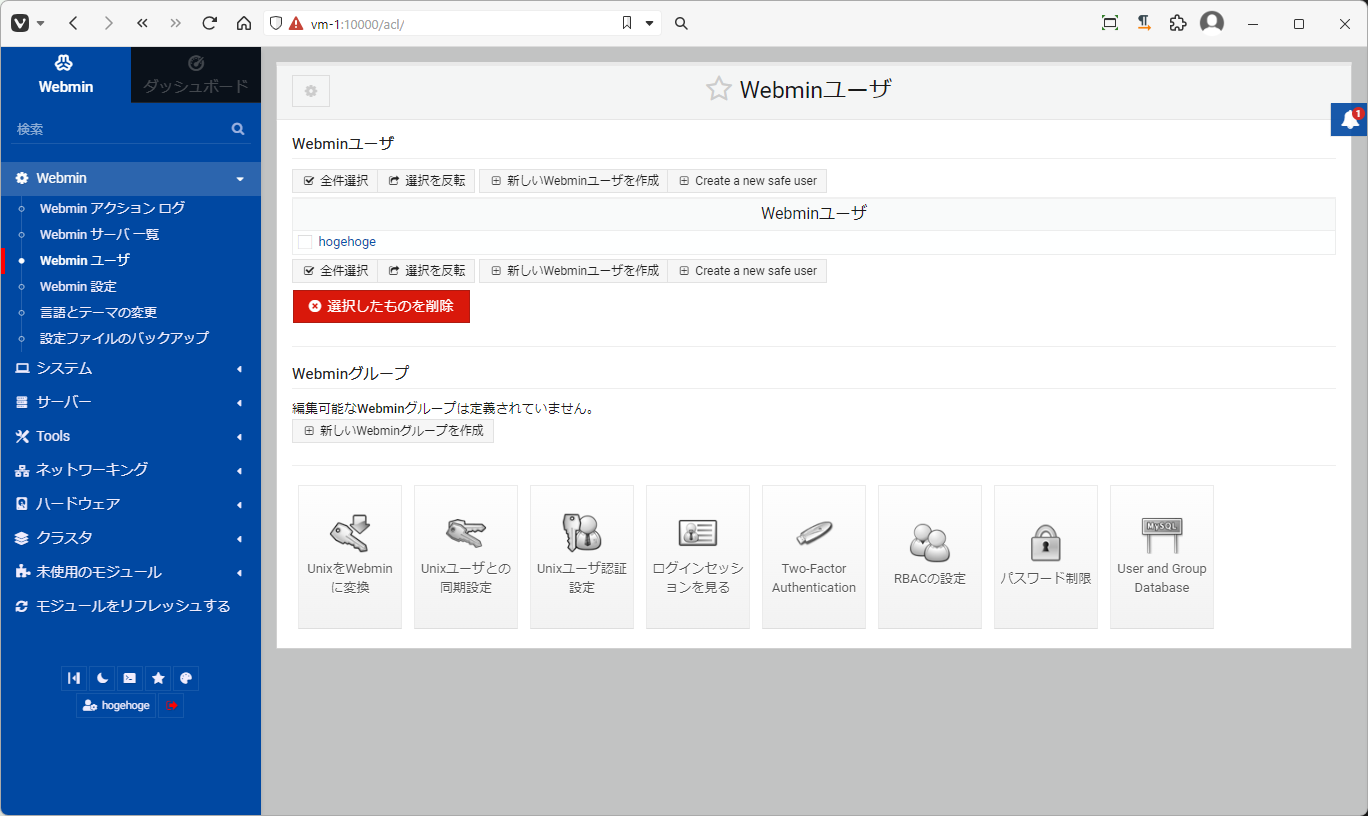Image resolution: width=1368 pixels, height=816 pixels.
Task: Open the browser extensions puzzle icon
Action: pyautogui.click(x=1178, y=23)
